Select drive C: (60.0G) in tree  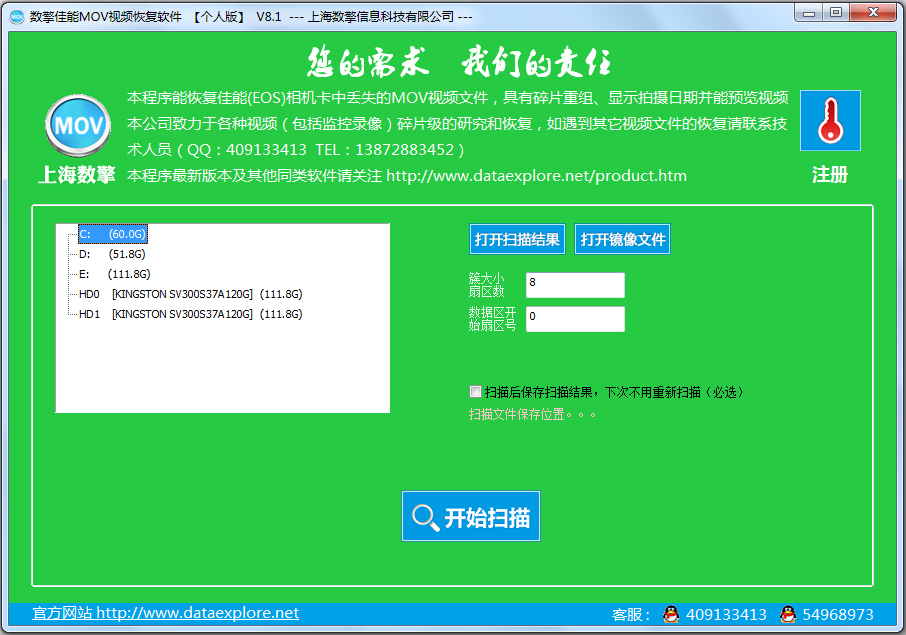[112, 234]
